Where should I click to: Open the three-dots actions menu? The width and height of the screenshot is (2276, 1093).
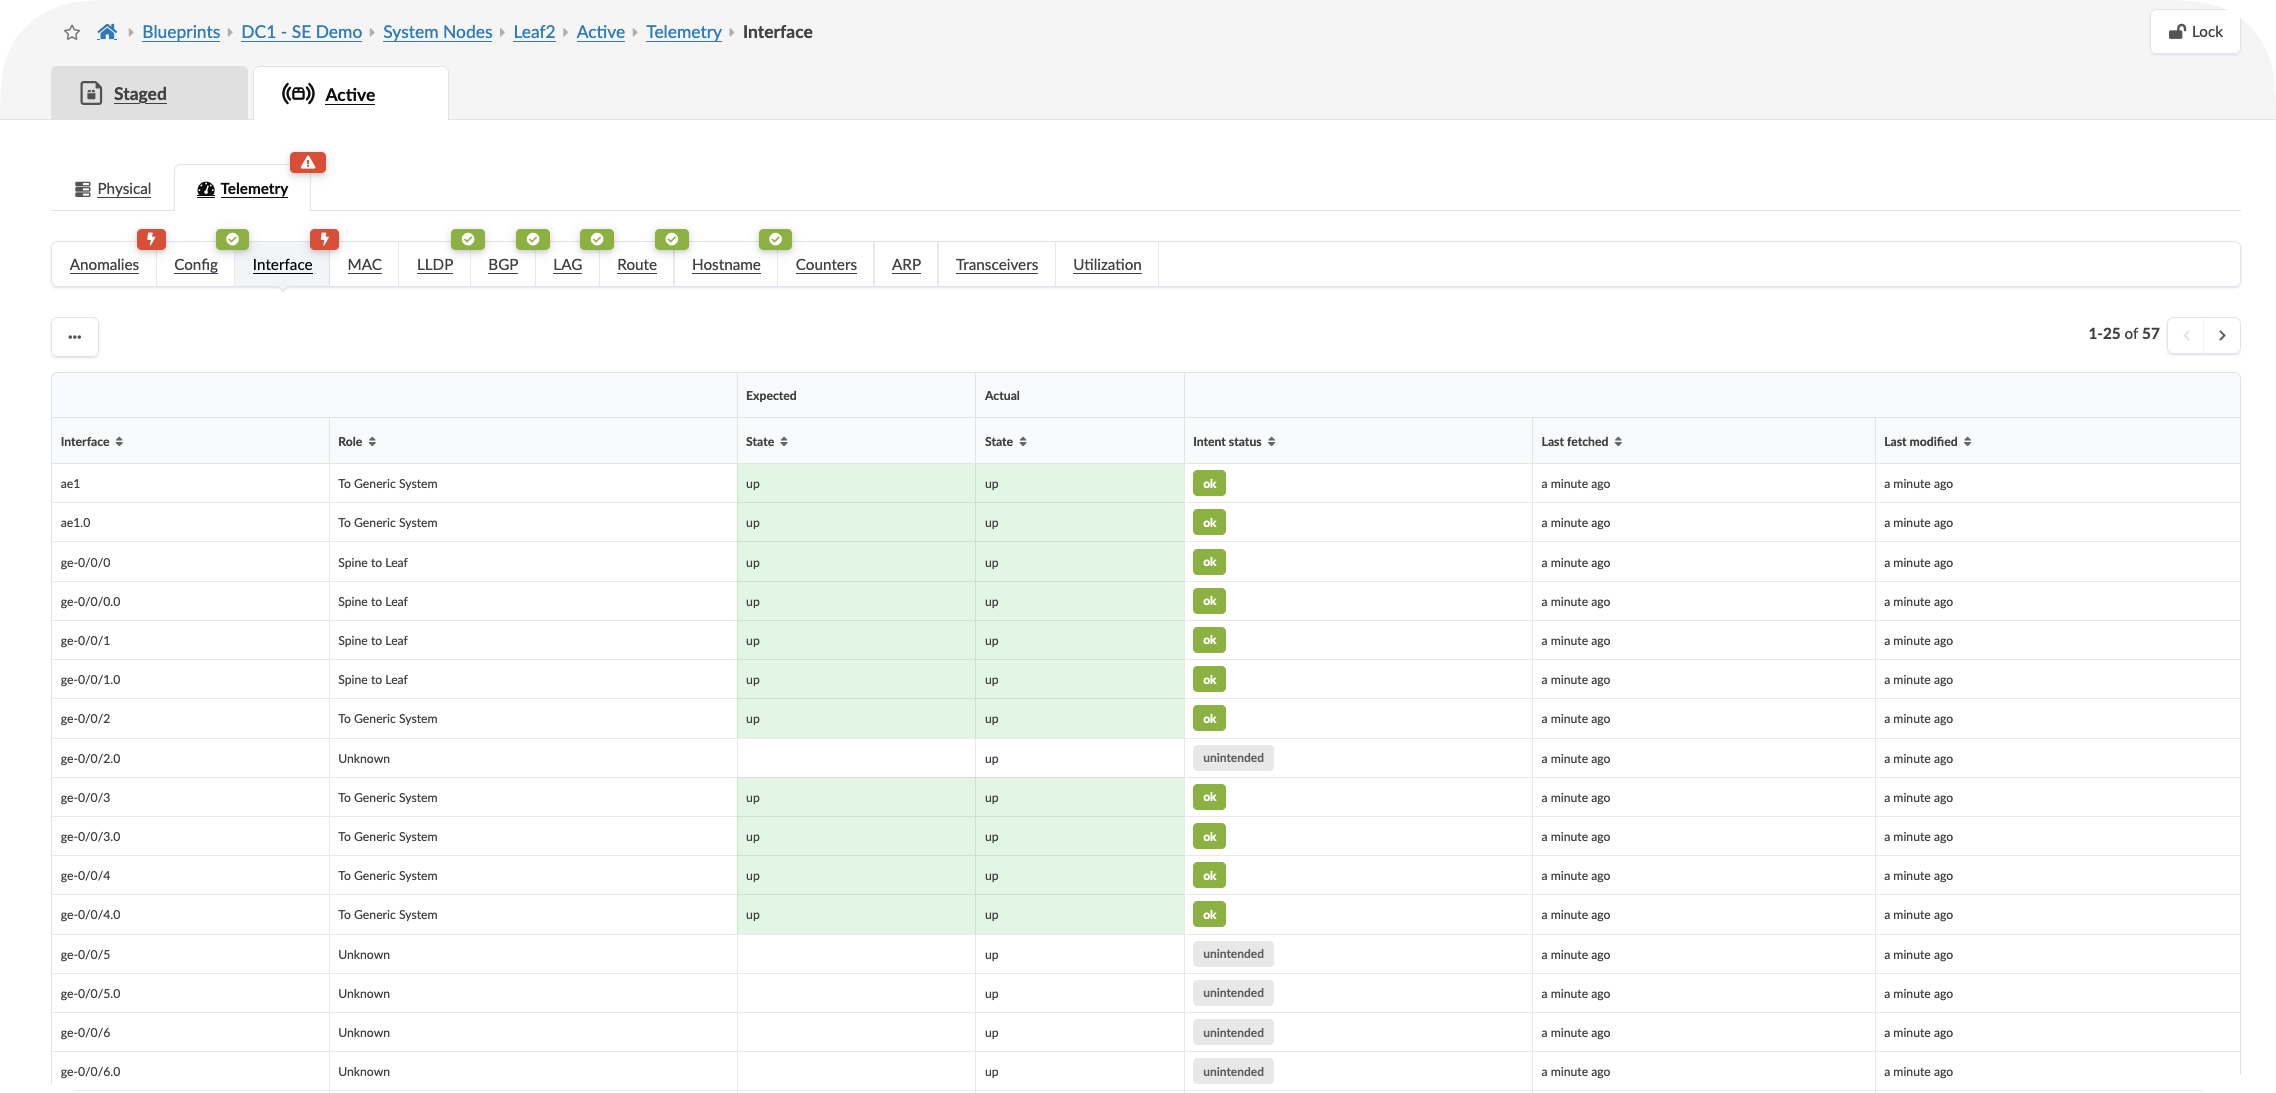[75, 337]
